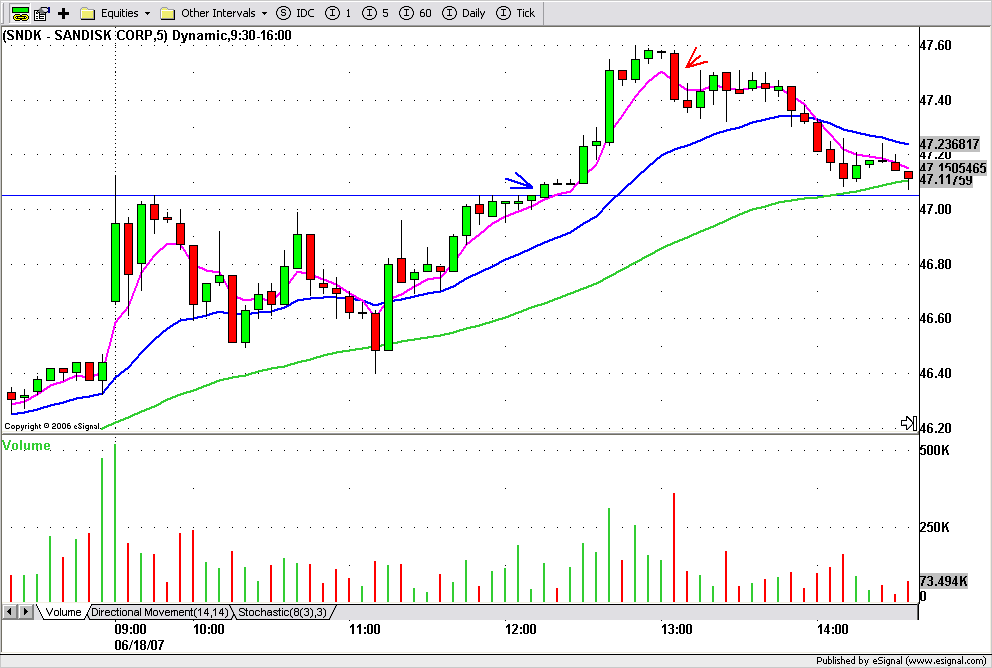Select the IDC symbol button
The height and width of the screenshot is (668, 992).
tap(295, 13)
